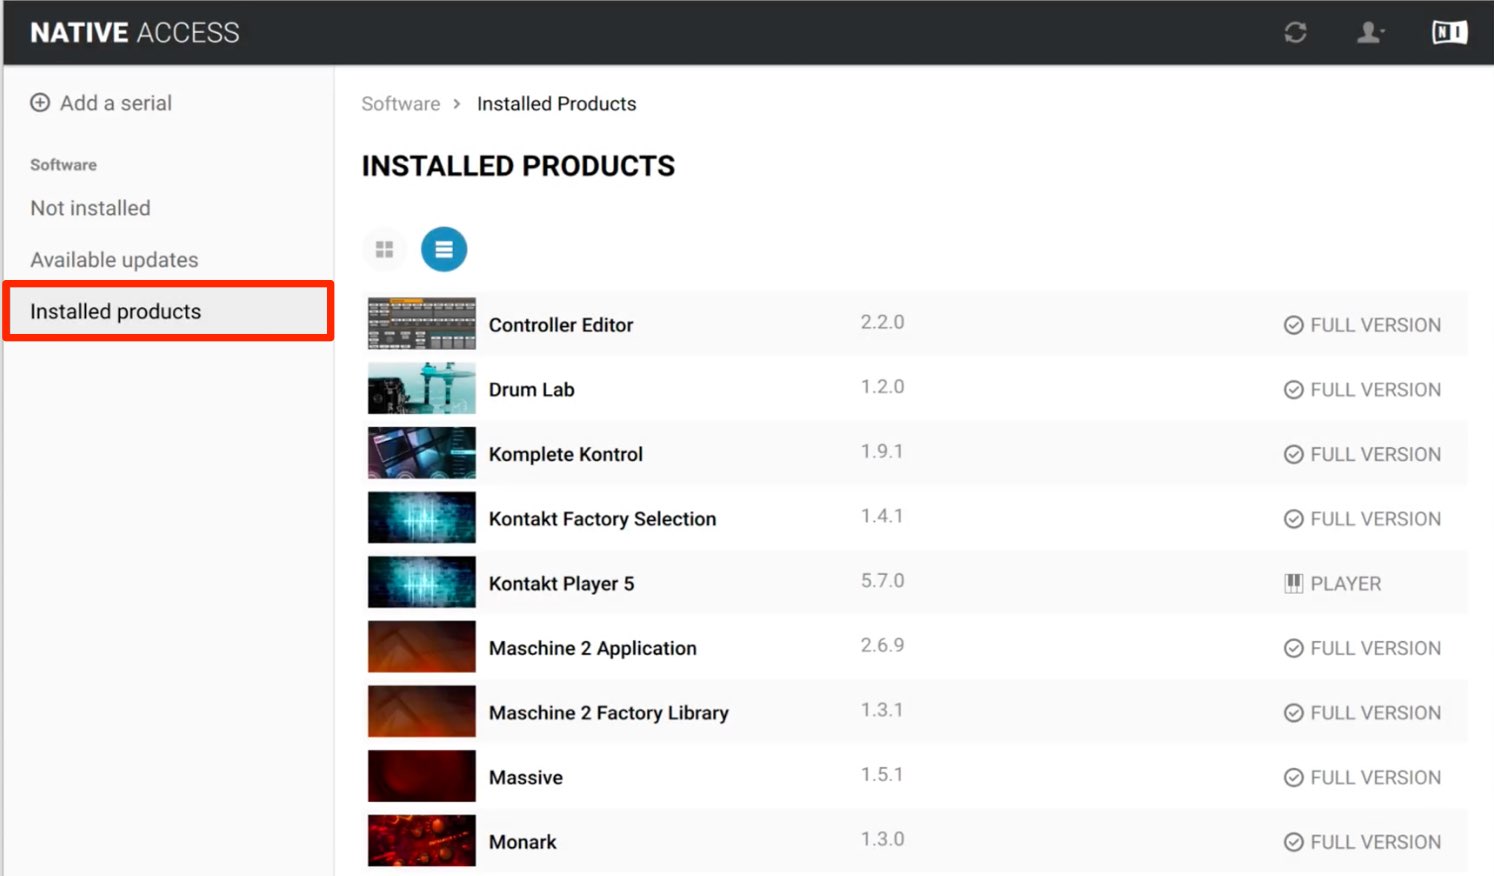Click Kontakt Factory Selection version 1.4.1
Screen dimensions: 1494x876
tap(882, 516)
